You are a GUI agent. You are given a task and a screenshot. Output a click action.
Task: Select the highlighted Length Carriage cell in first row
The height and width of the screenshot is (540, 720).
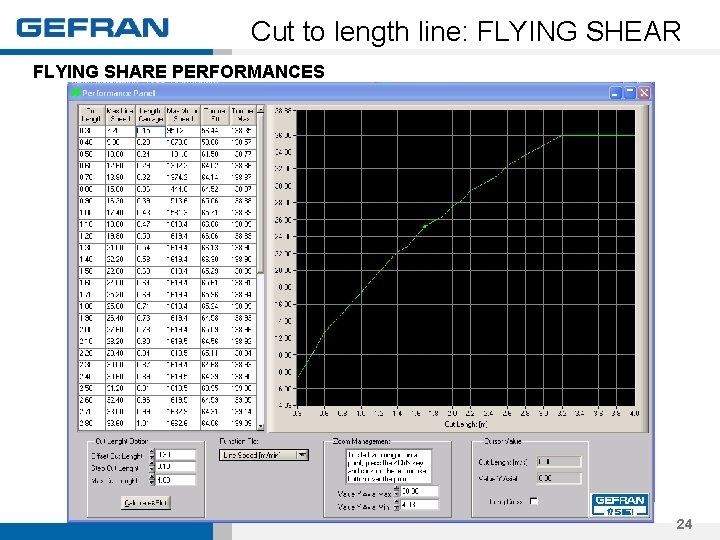pos(151,131)
